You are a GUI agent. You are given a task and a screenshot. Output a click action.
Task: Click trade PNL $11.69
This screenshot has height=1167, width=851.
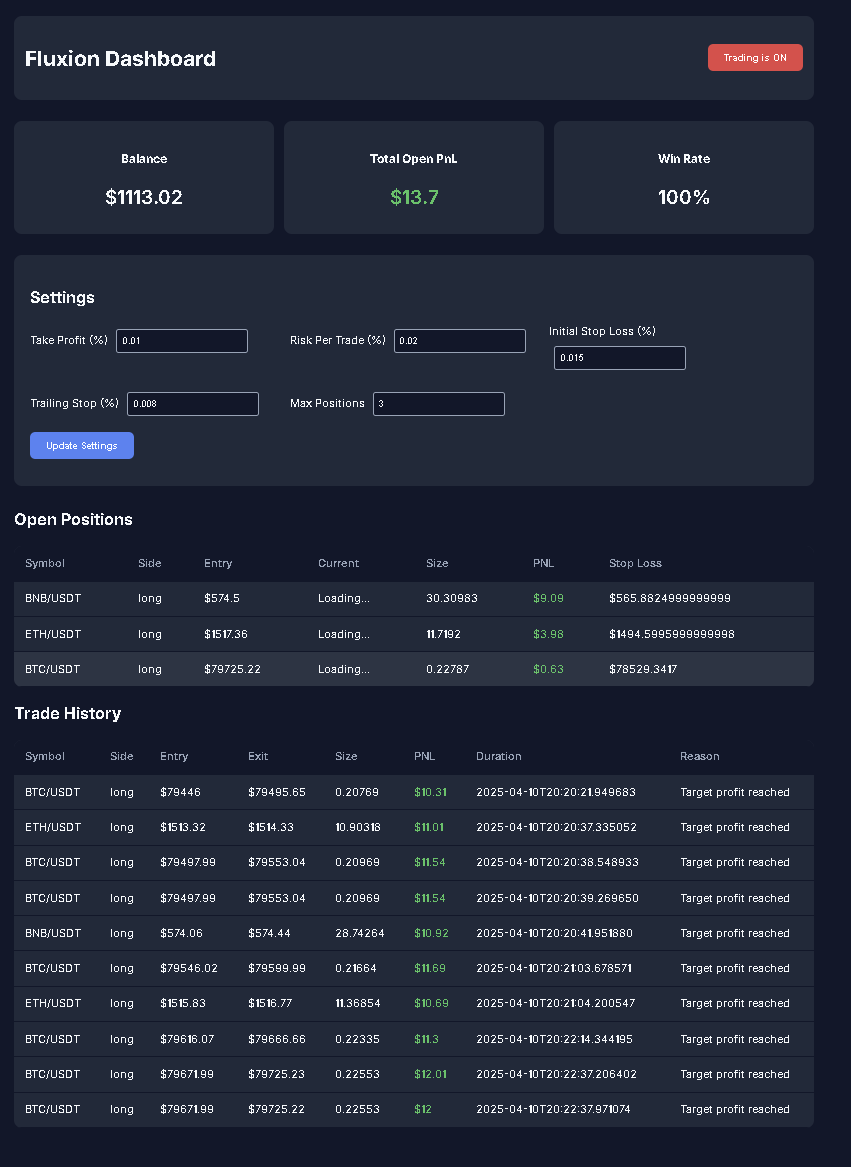pyautogui.click(x=430, y=968)
